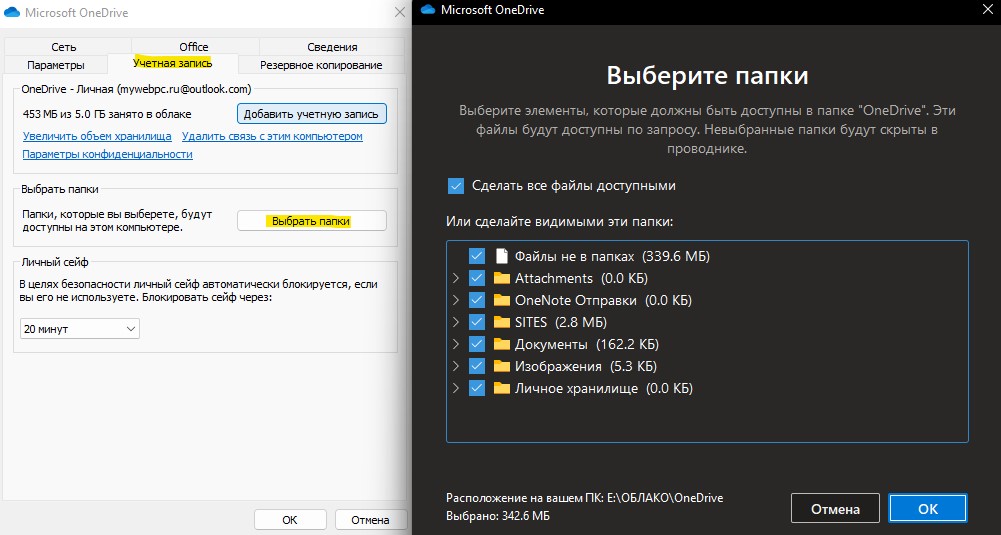Uncheck the Личное хранилище checkbox
The height and width of the screenshot is (535, 1001).
point(477,388)
